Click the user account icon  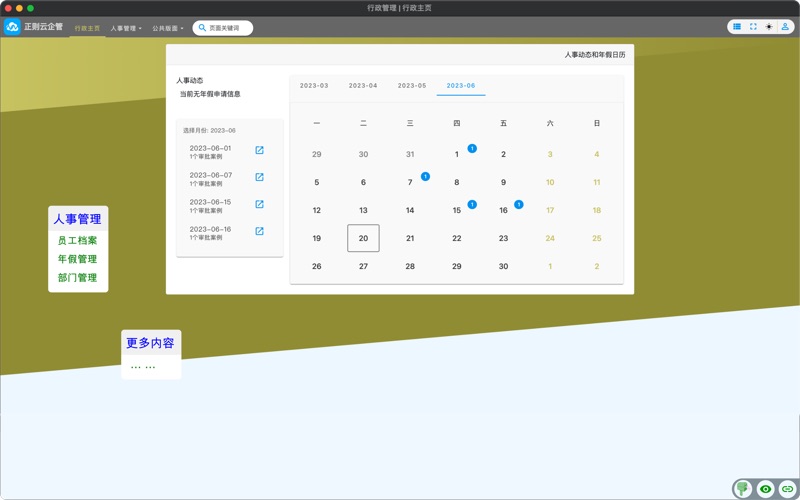785,27
